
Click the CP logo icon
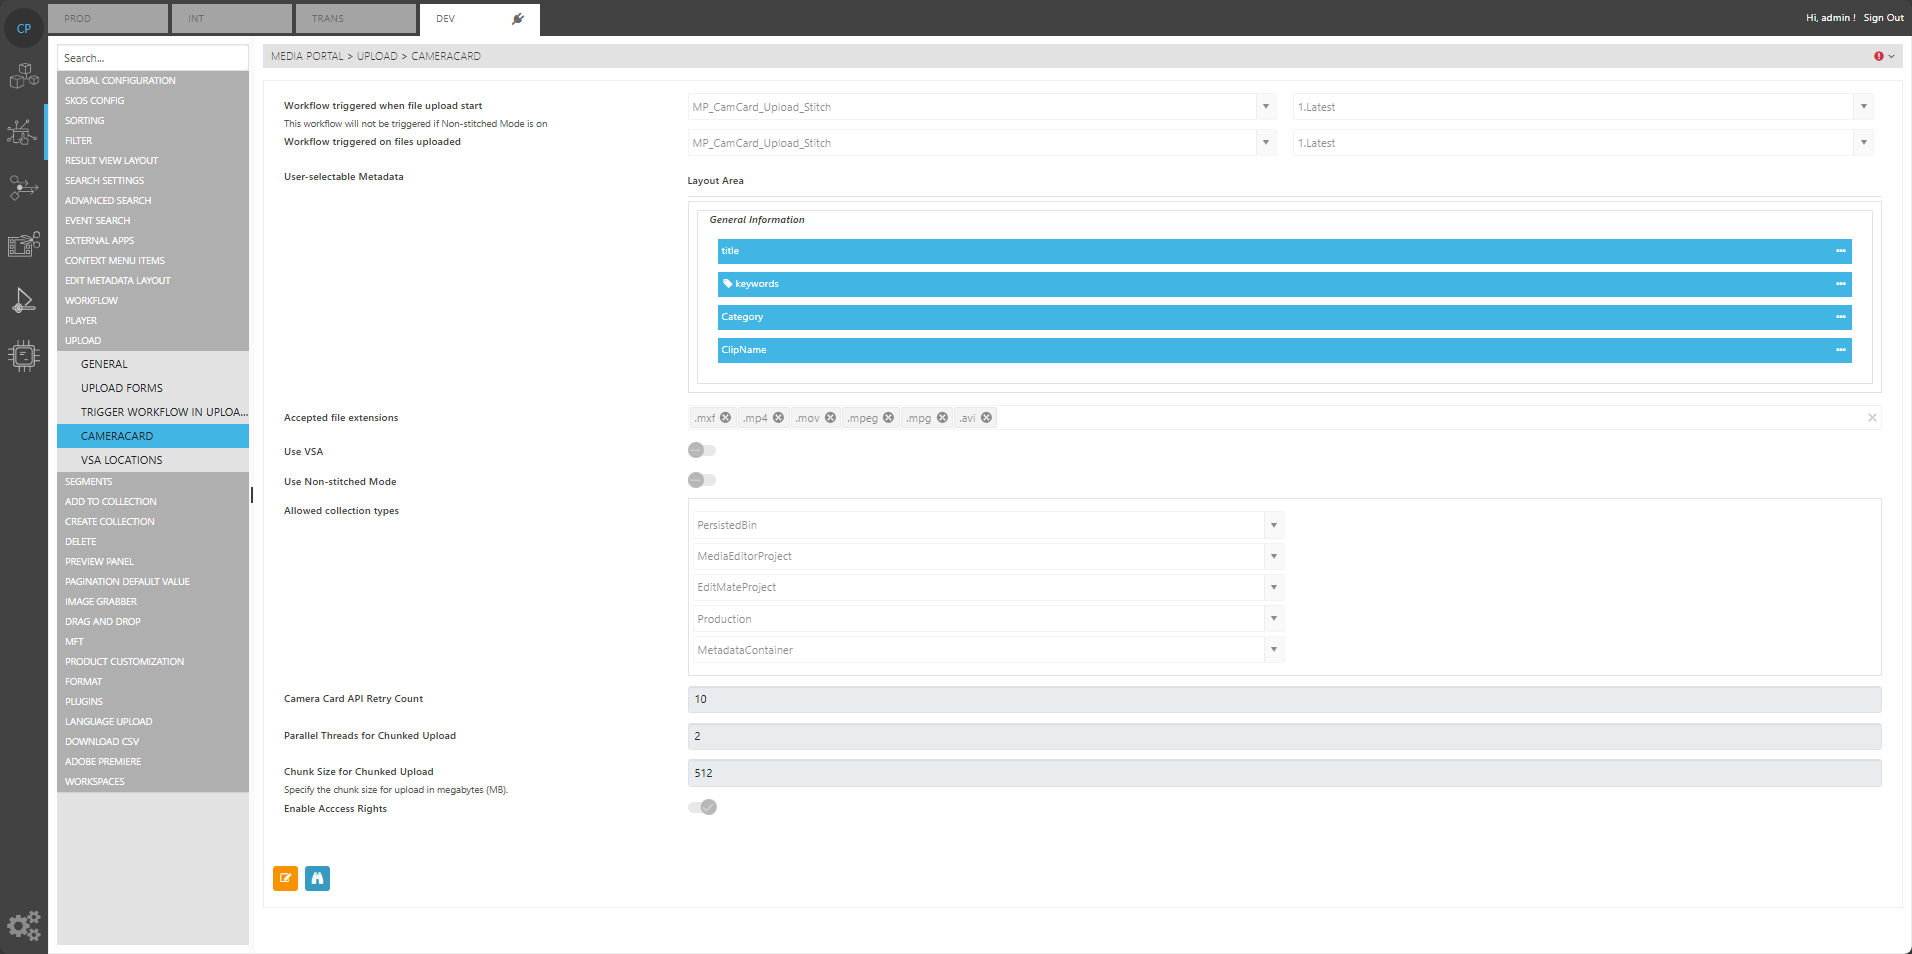click(24, 28)
